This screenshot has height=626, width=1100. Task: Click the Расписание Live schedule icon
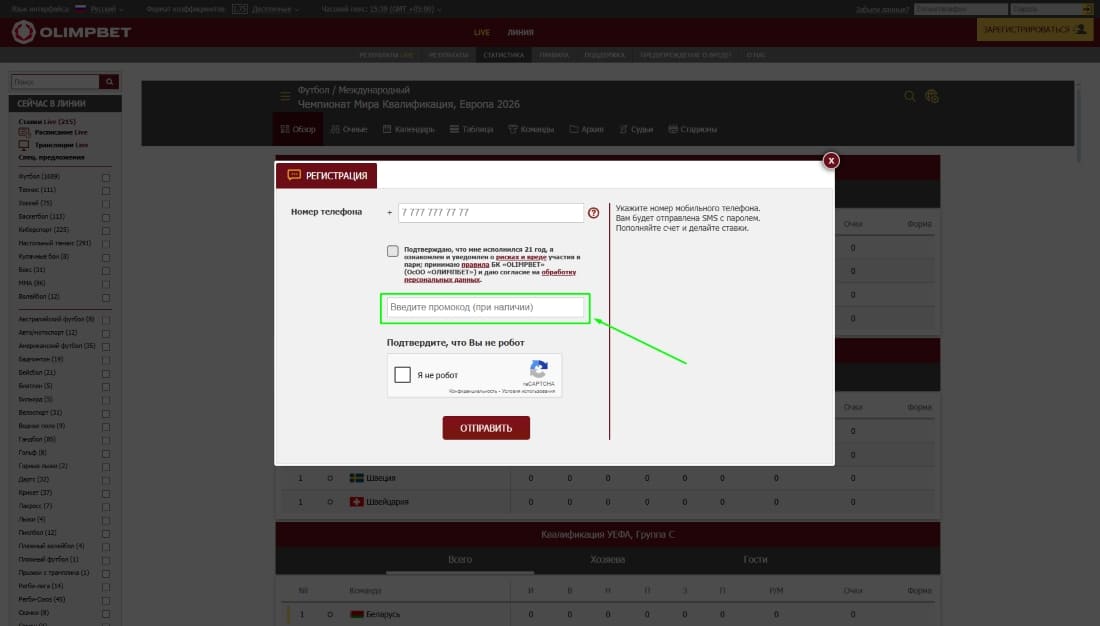point(24,132)
